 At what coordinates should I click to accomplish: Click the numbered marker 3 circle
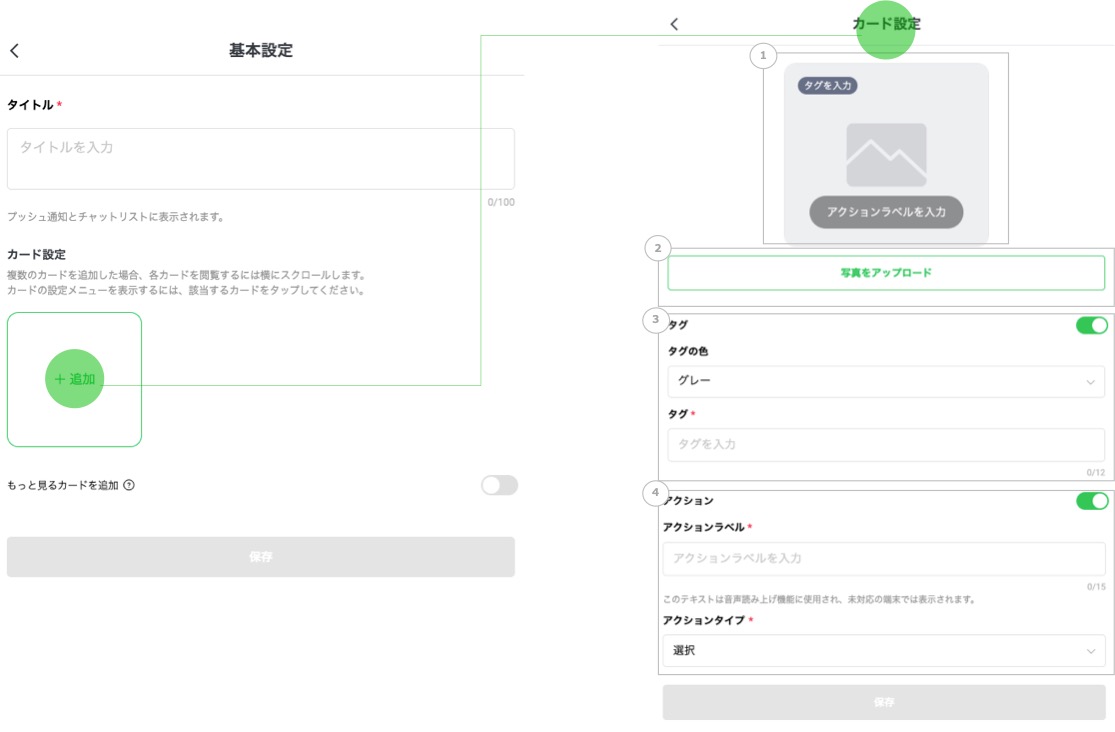pos(655,320)
